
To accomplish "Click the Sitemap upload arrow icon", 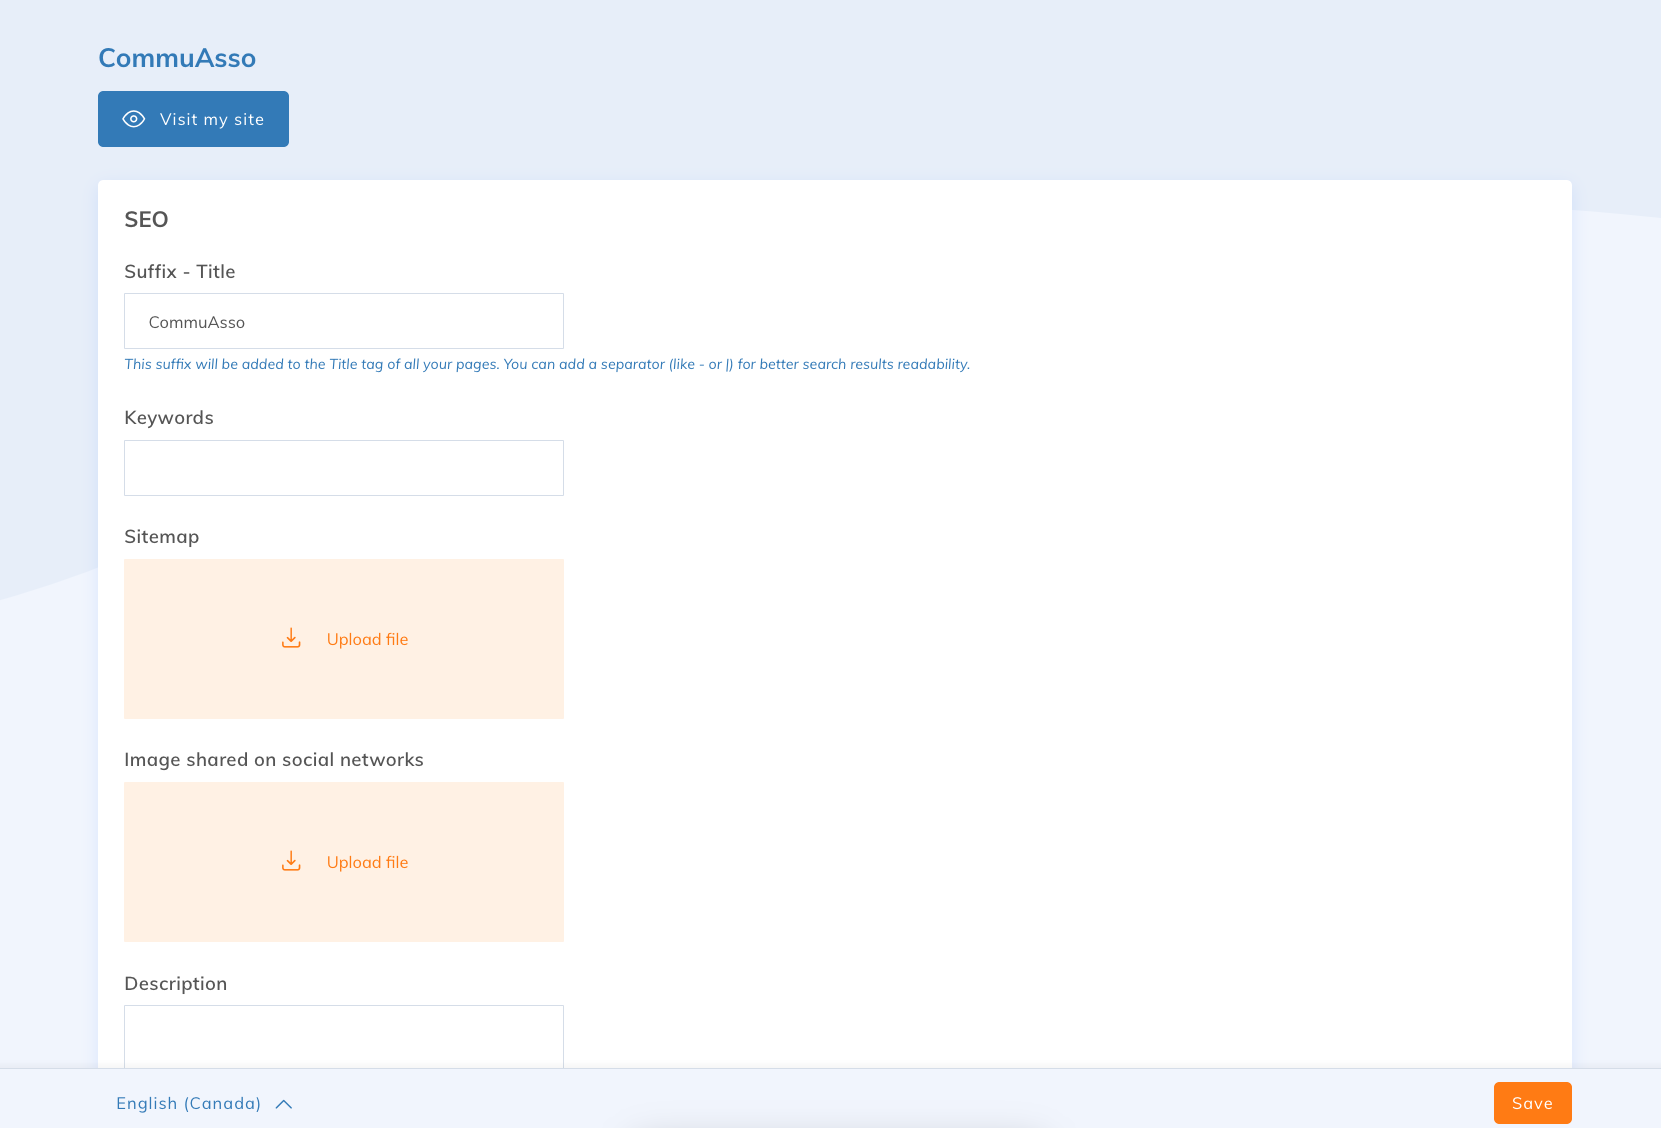I will pyautogui.click(x=291, y=639).
